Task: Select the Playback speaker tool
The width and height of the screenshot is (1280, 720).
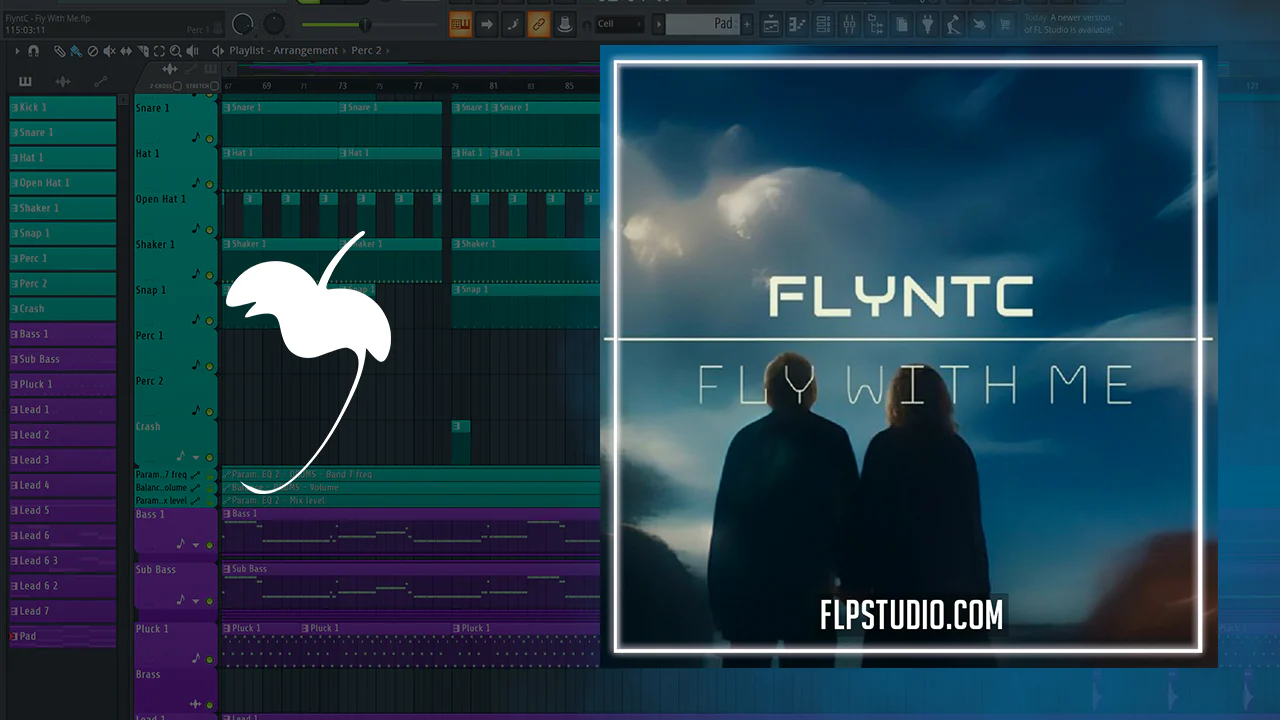Action: pos(193,50)
